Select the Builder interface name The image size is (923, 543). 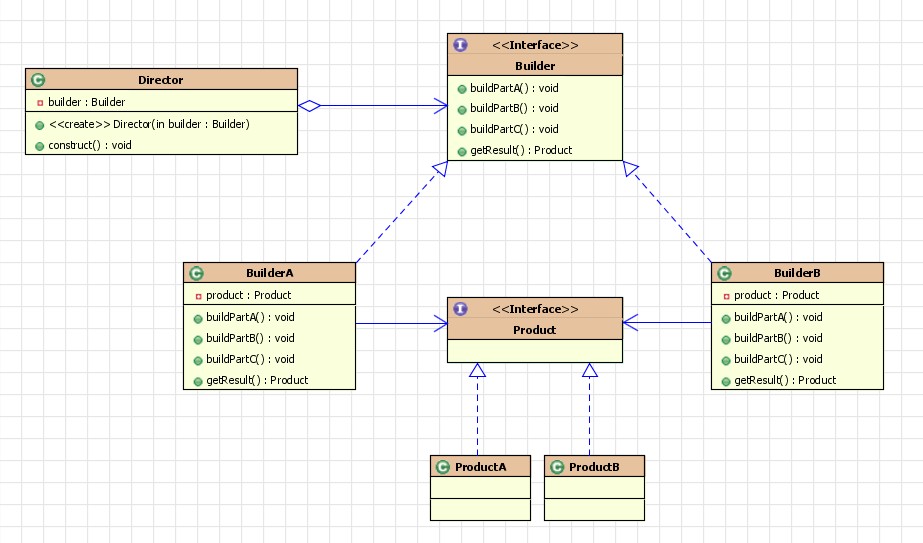pos(535,66)
